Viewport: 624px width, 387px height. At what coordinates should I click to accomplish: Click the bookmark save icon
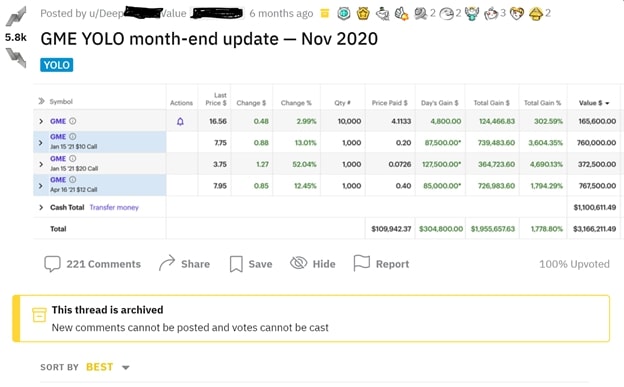[236, 264]
